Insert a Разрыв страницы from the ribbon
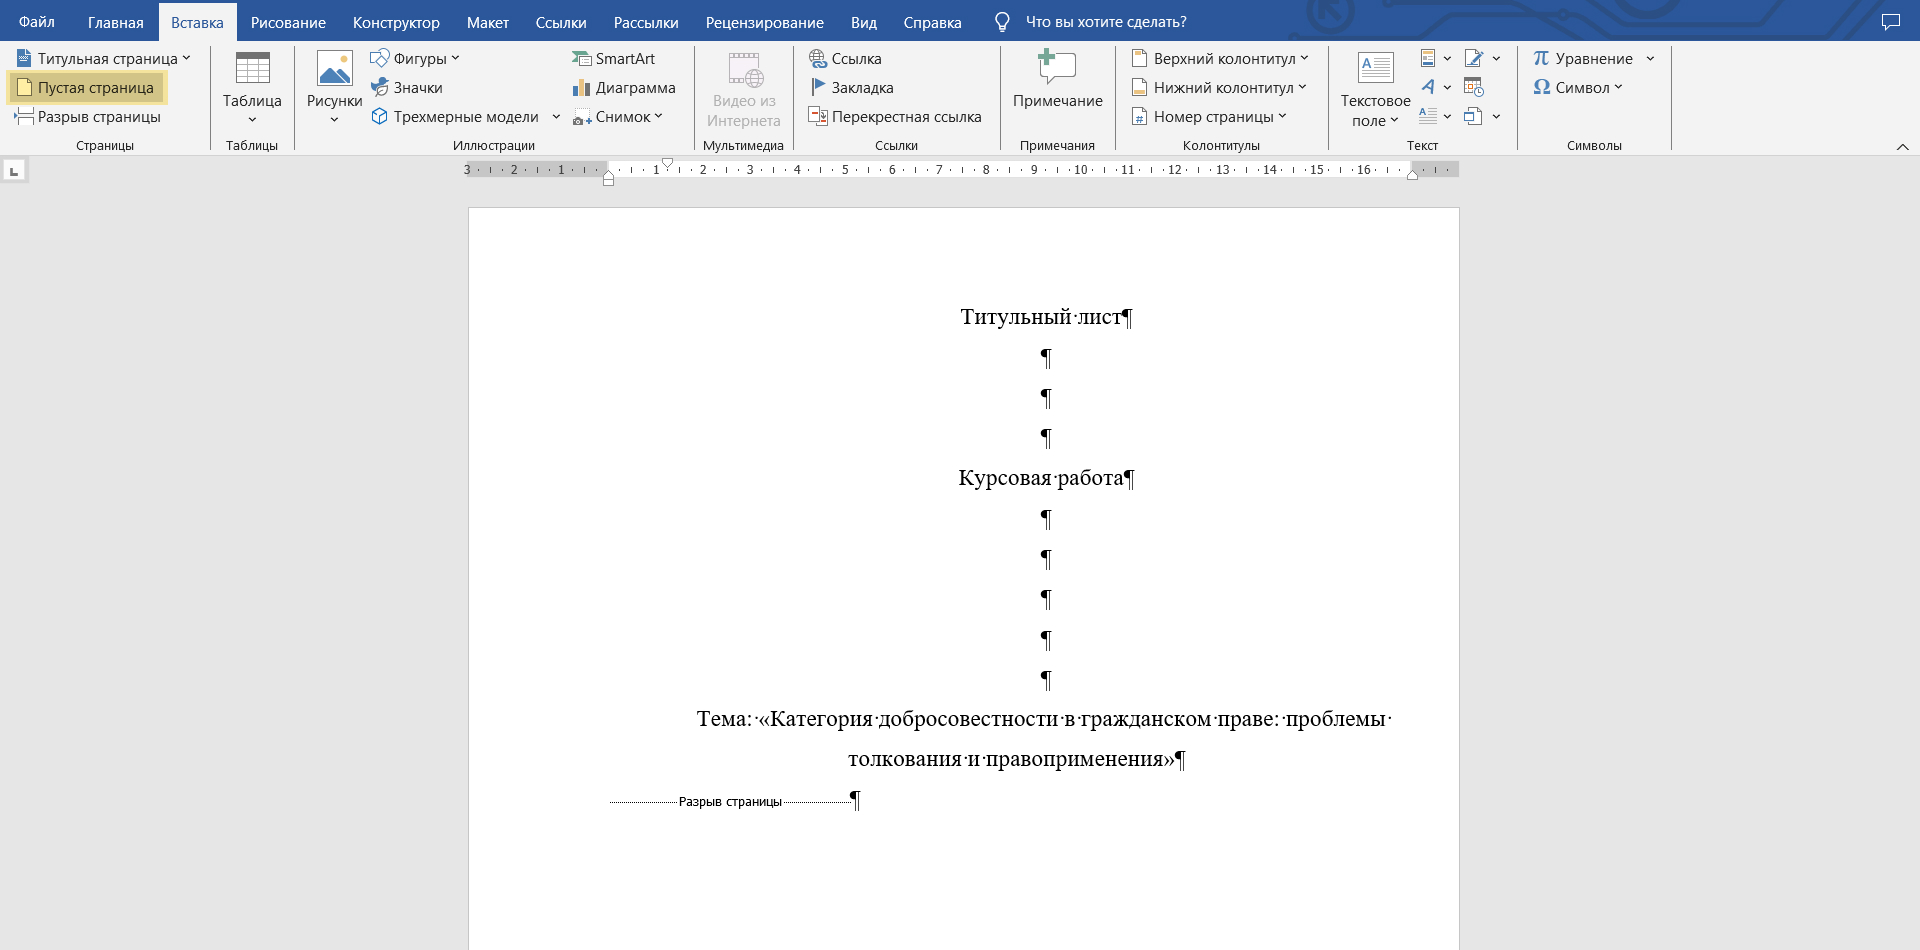Viewport: 1920px width, 950px height. coord(88,116)
